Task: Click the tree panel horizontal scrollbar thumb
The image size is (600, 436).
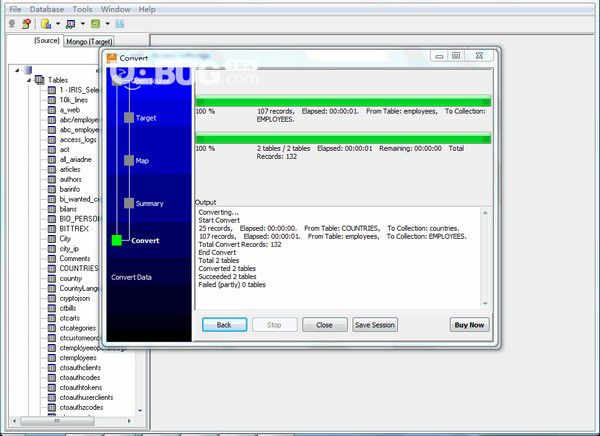Action: point(57,421)
